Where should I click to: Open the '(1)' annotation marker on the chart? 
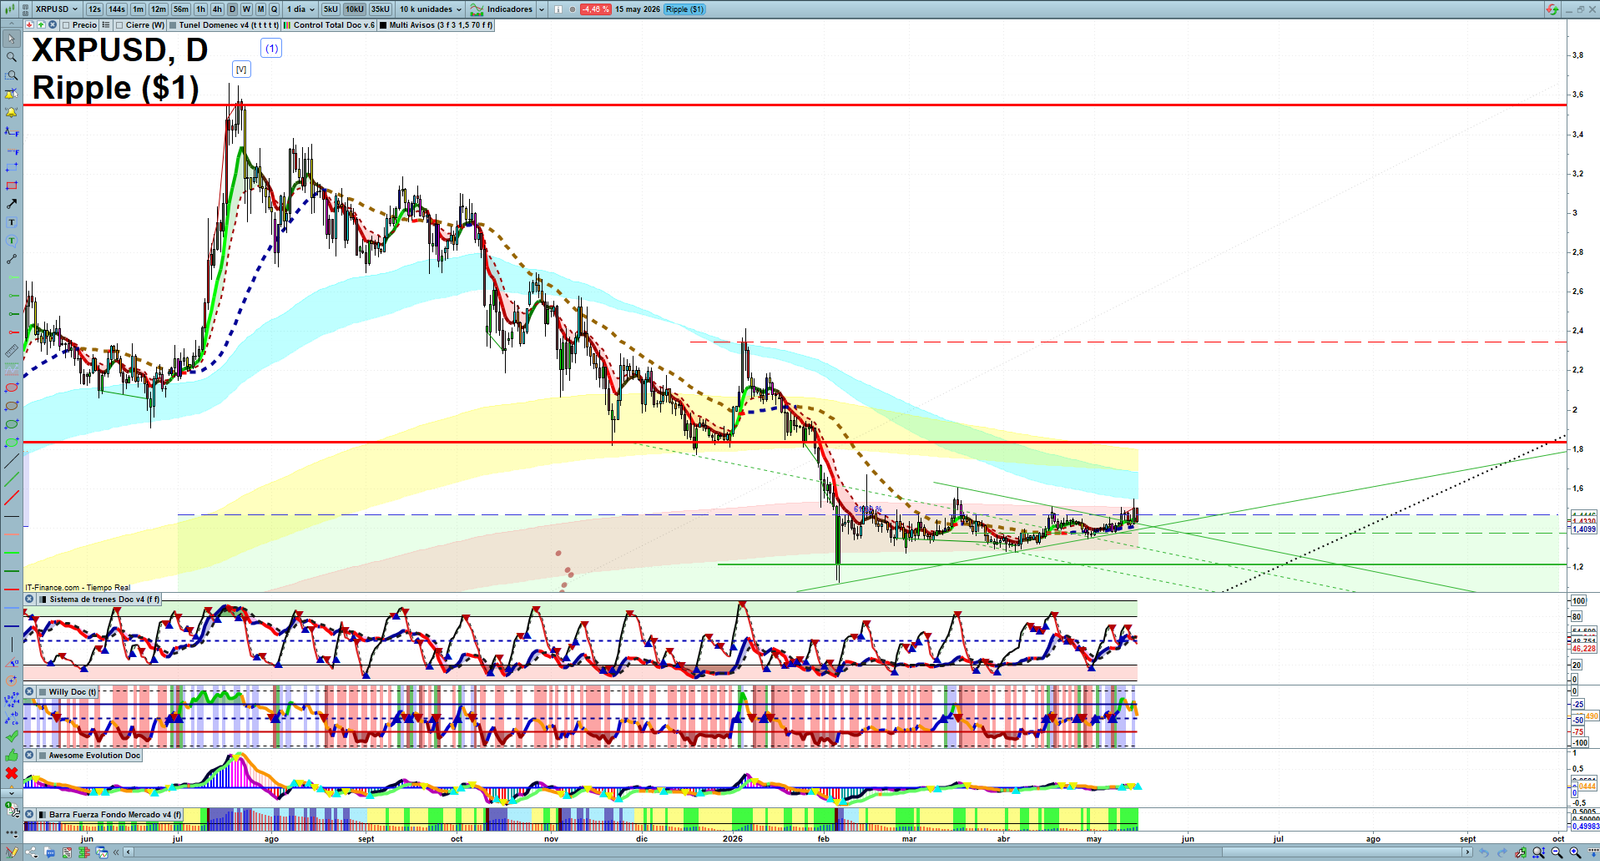[x=271, y=48]
